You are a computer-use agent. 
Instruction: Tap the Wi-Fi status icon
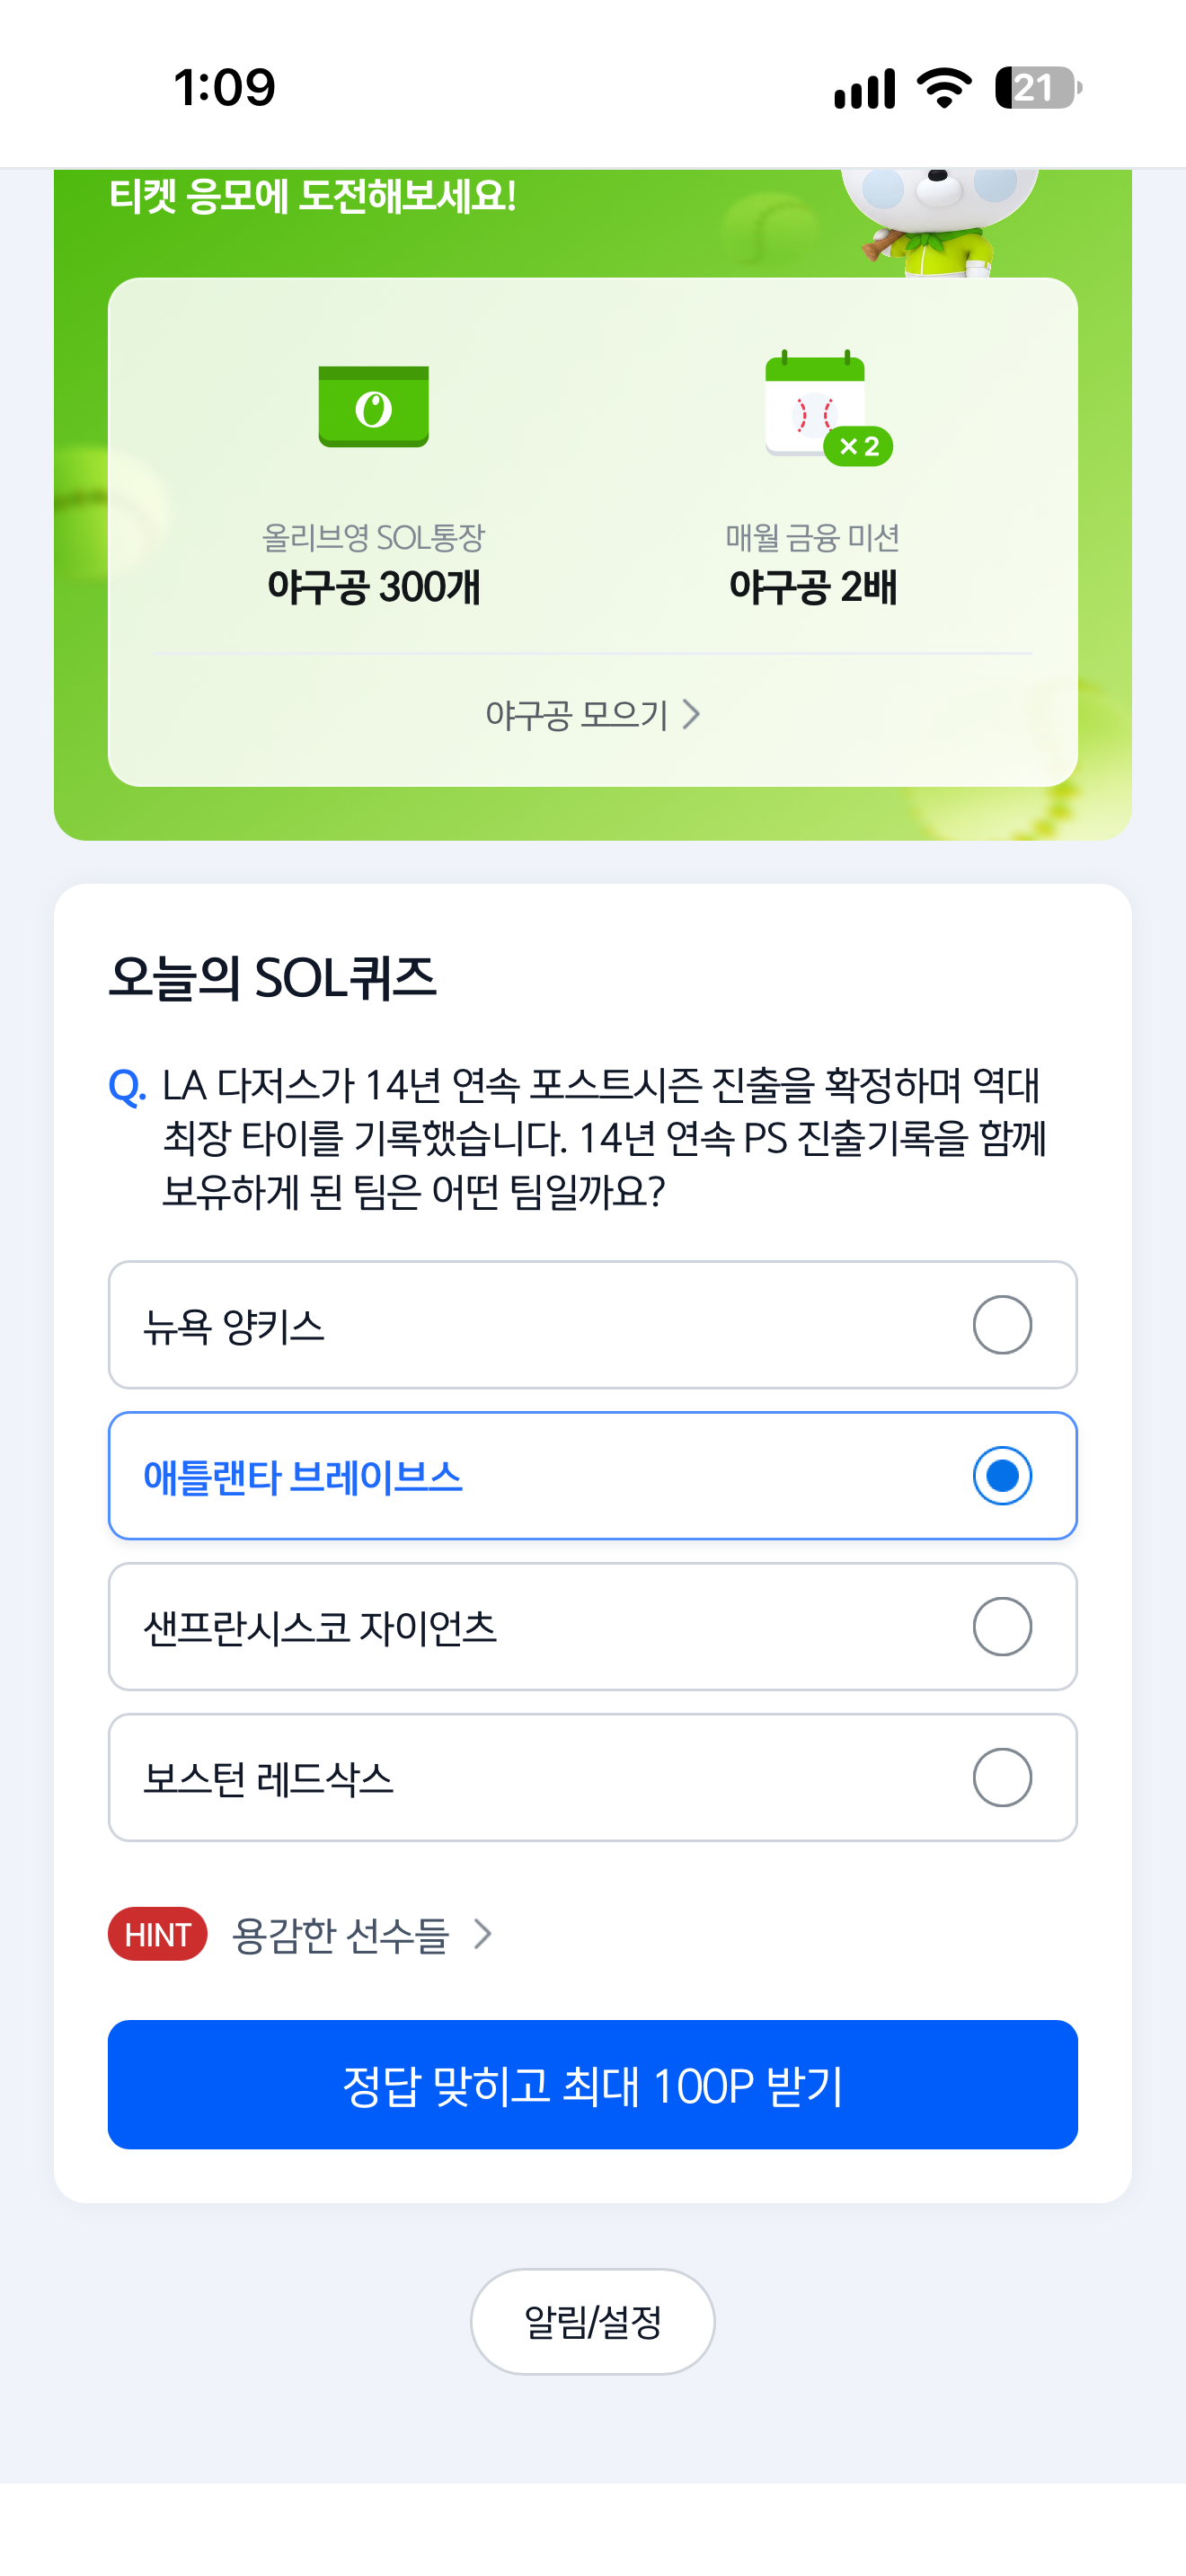(944, 88)
